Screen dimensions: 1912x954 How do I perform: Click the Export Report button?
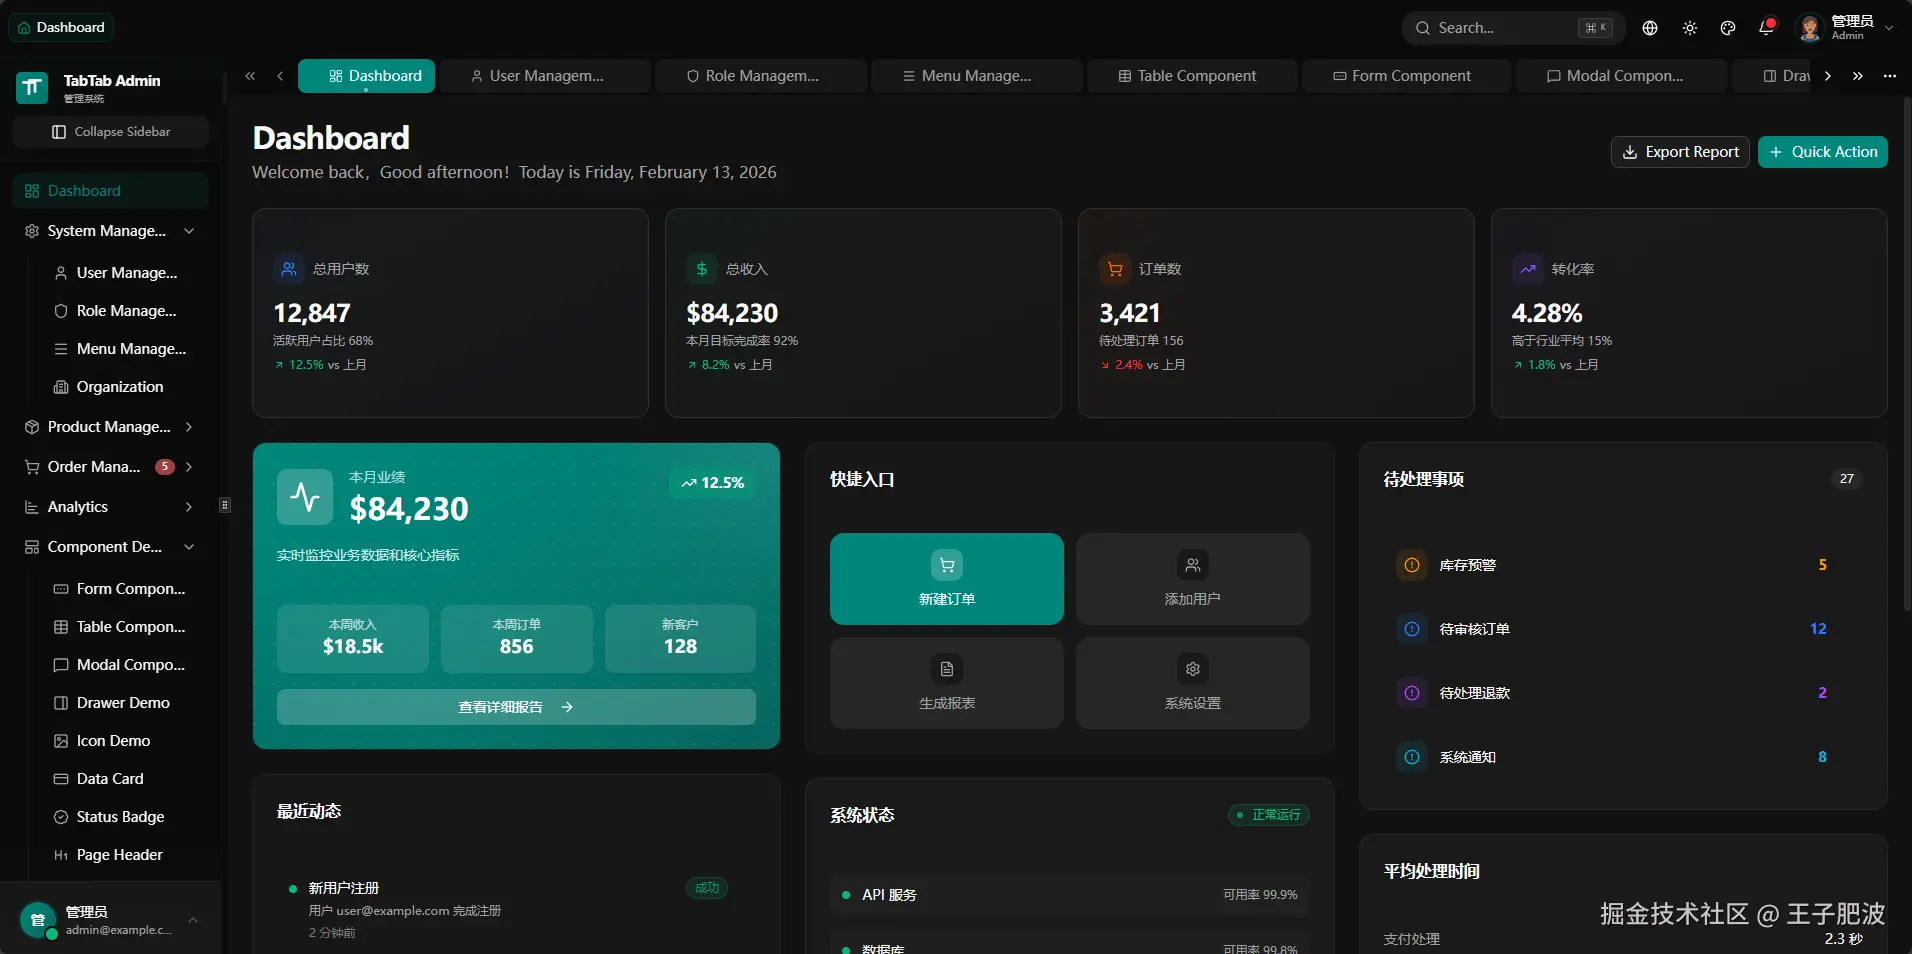coord(1680,152)
